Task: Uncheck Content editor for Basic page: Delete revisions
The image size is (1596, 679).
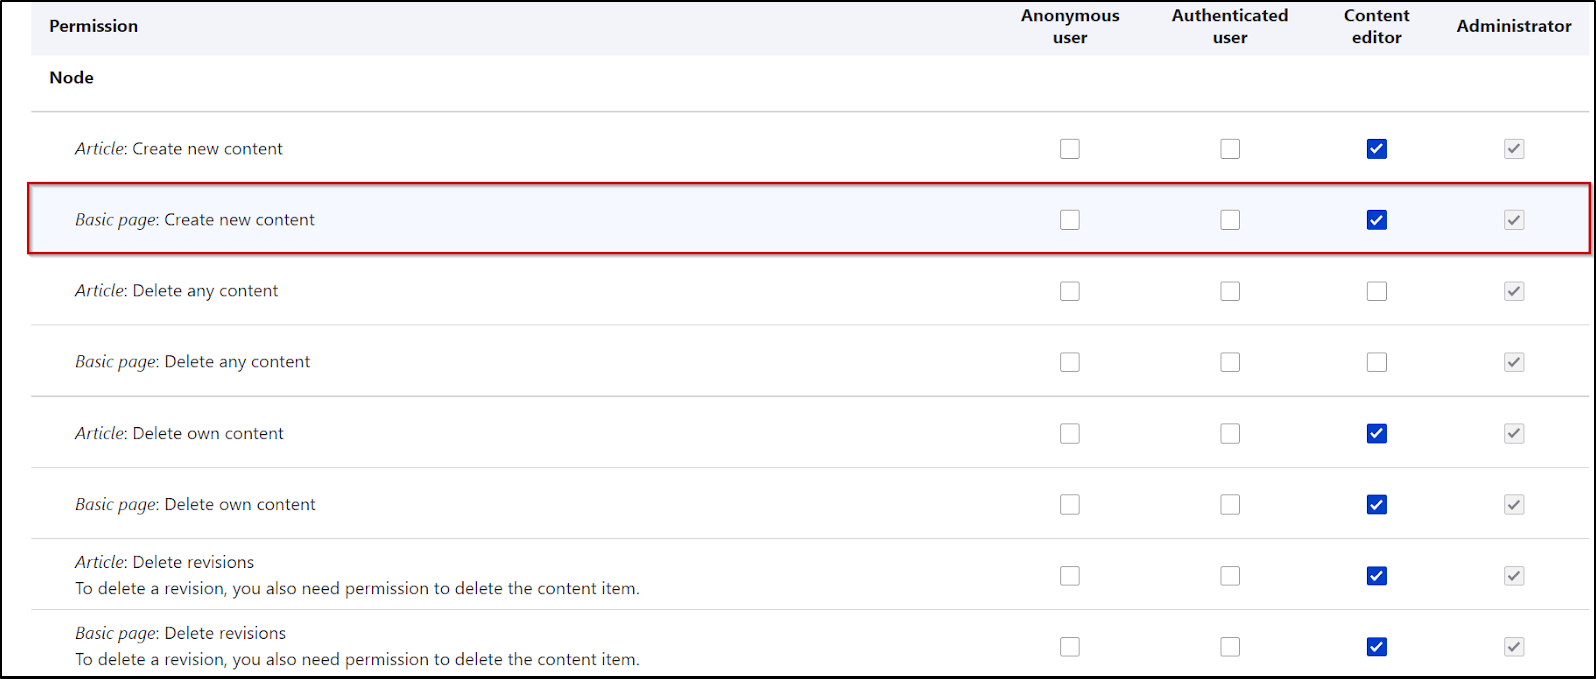Action: pyautogui.click(x=1377, y=647)
